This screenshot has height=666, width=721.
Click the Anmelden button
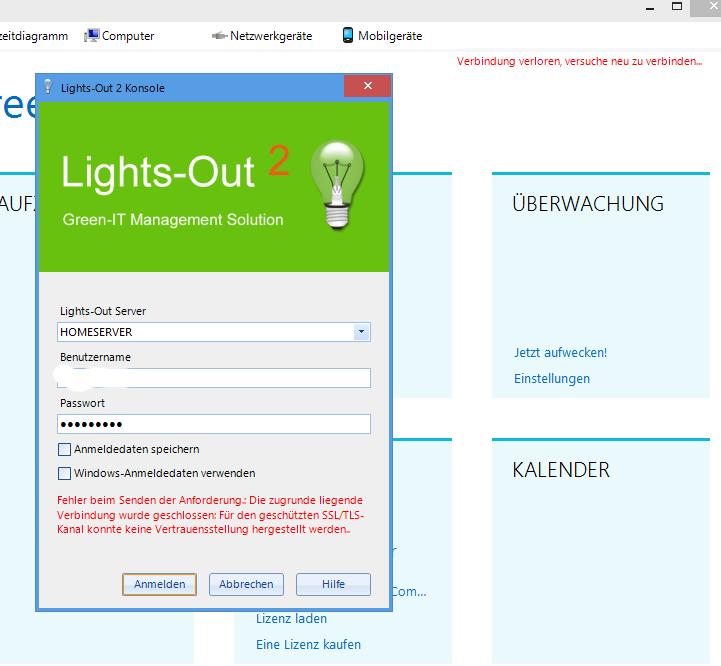pos(160,584)
